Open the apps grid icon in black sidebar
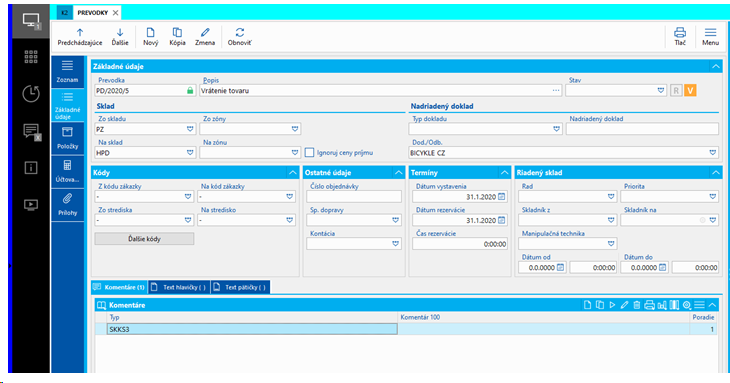 pos(31,57)
